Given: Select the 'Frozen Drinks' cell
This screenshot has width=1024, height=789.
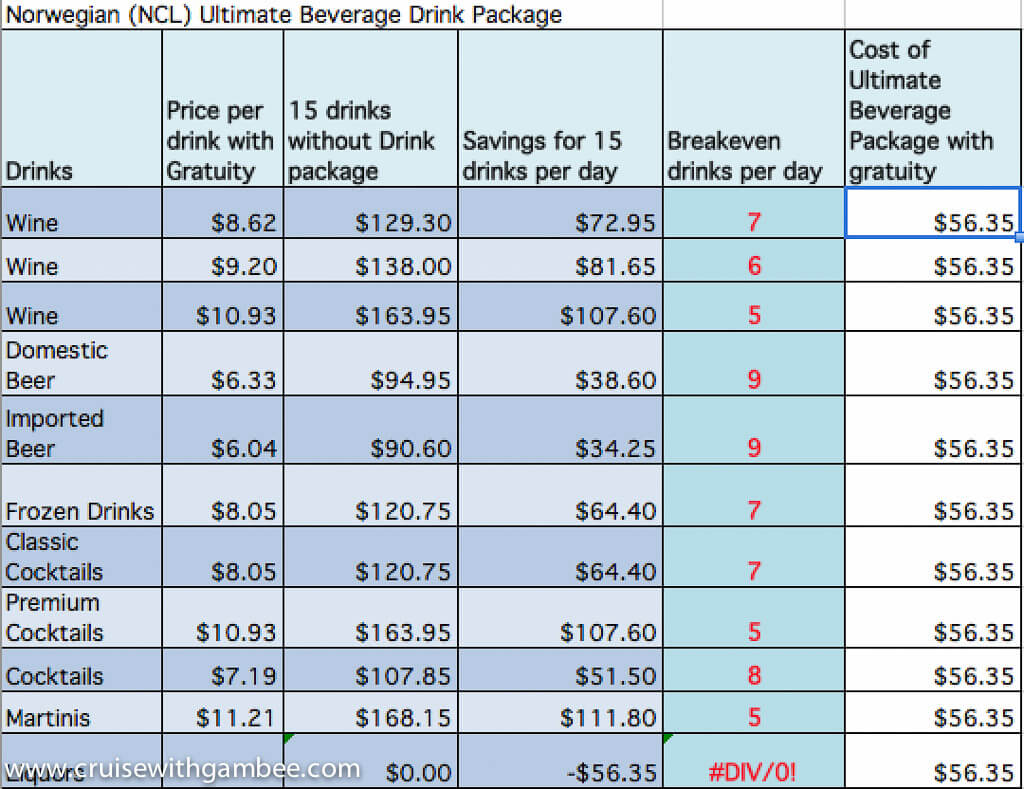Looking at the screenshot, I should (82, 495).
